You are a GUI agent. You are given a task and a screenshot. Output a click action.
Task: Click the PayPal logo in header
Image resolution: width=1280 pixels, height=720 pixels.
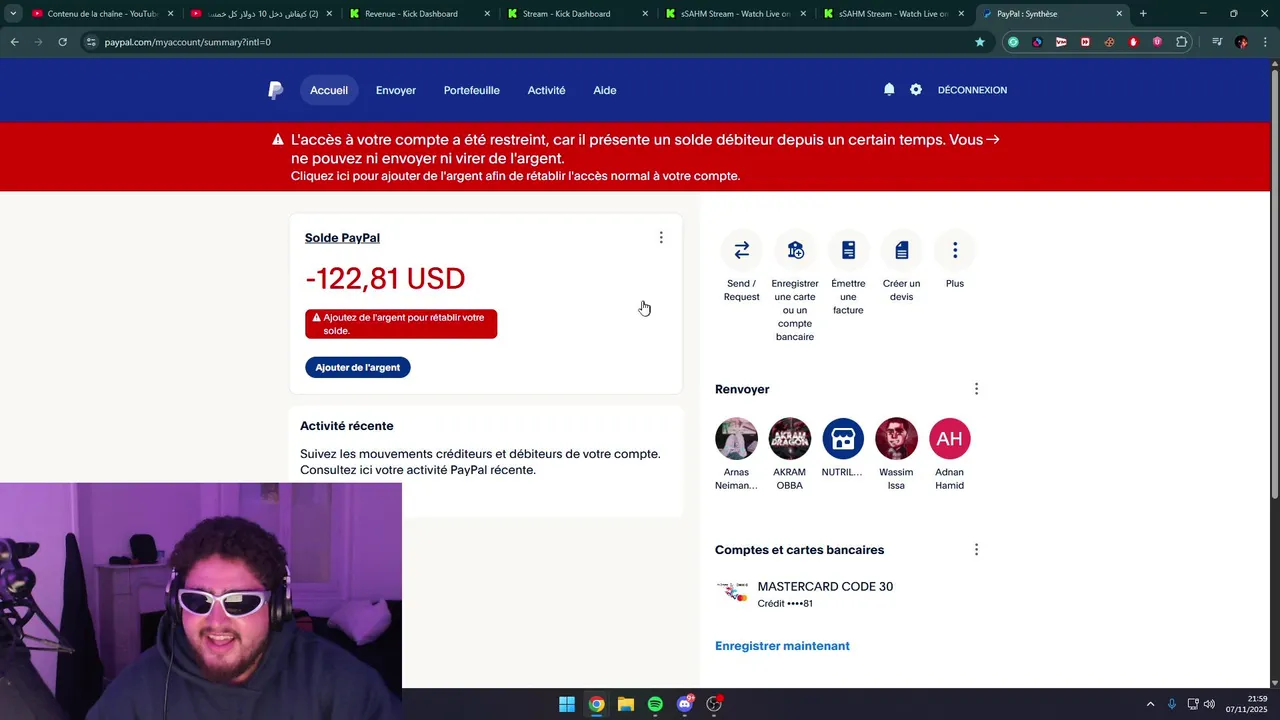point(276,90)
